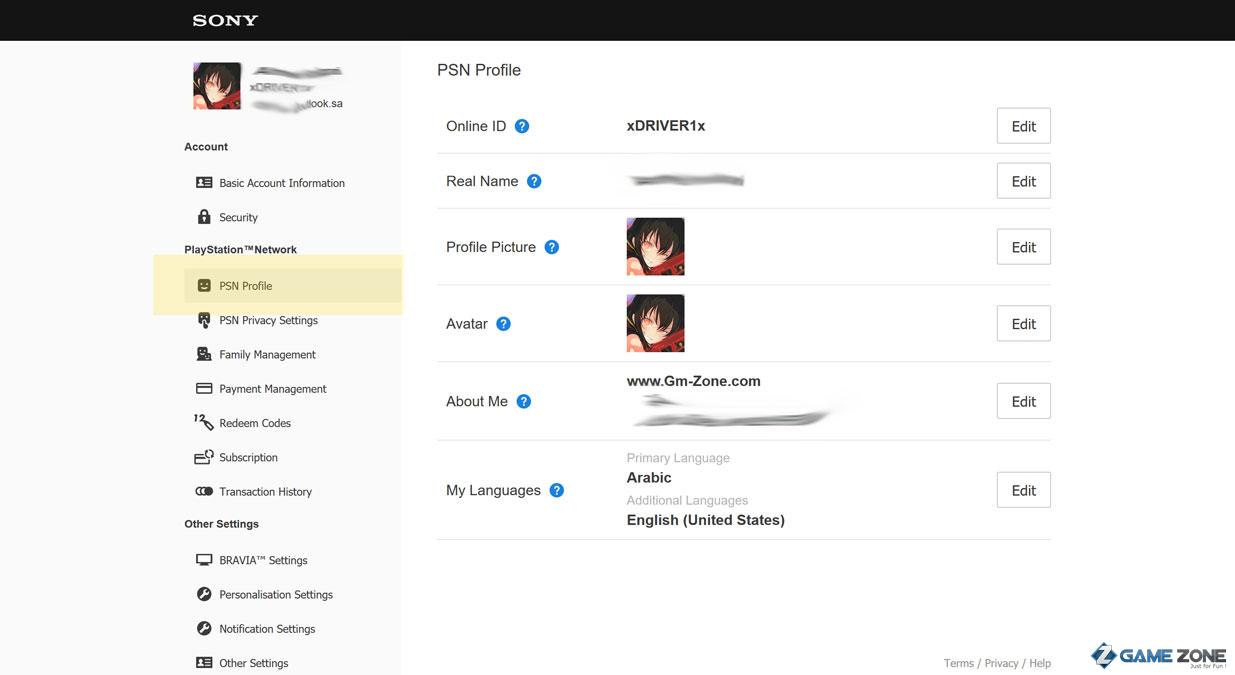Click the PSN Privacy Settings icon
This screenshot has width=1235, height=675.
click(x=204, y=320)
